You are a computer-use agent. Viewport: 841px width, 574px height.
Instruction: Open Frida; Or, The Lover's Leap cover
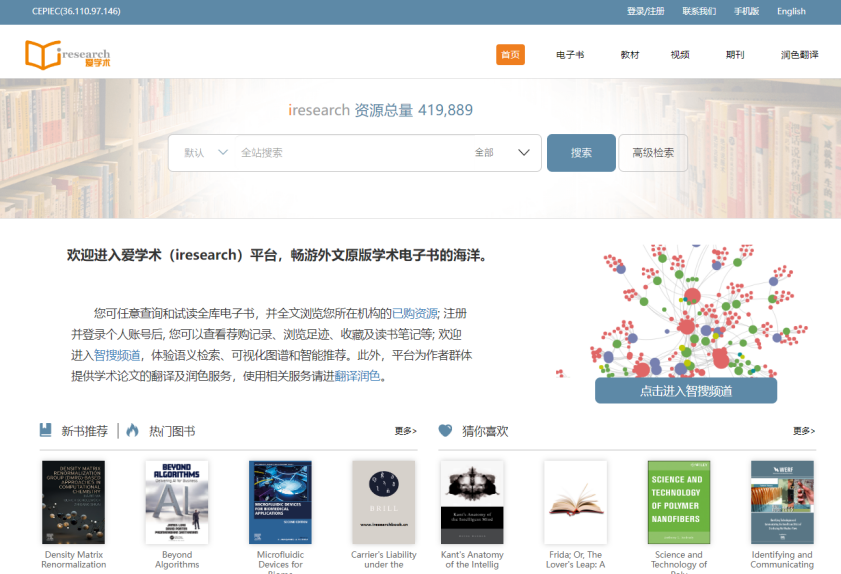point(576,502)
